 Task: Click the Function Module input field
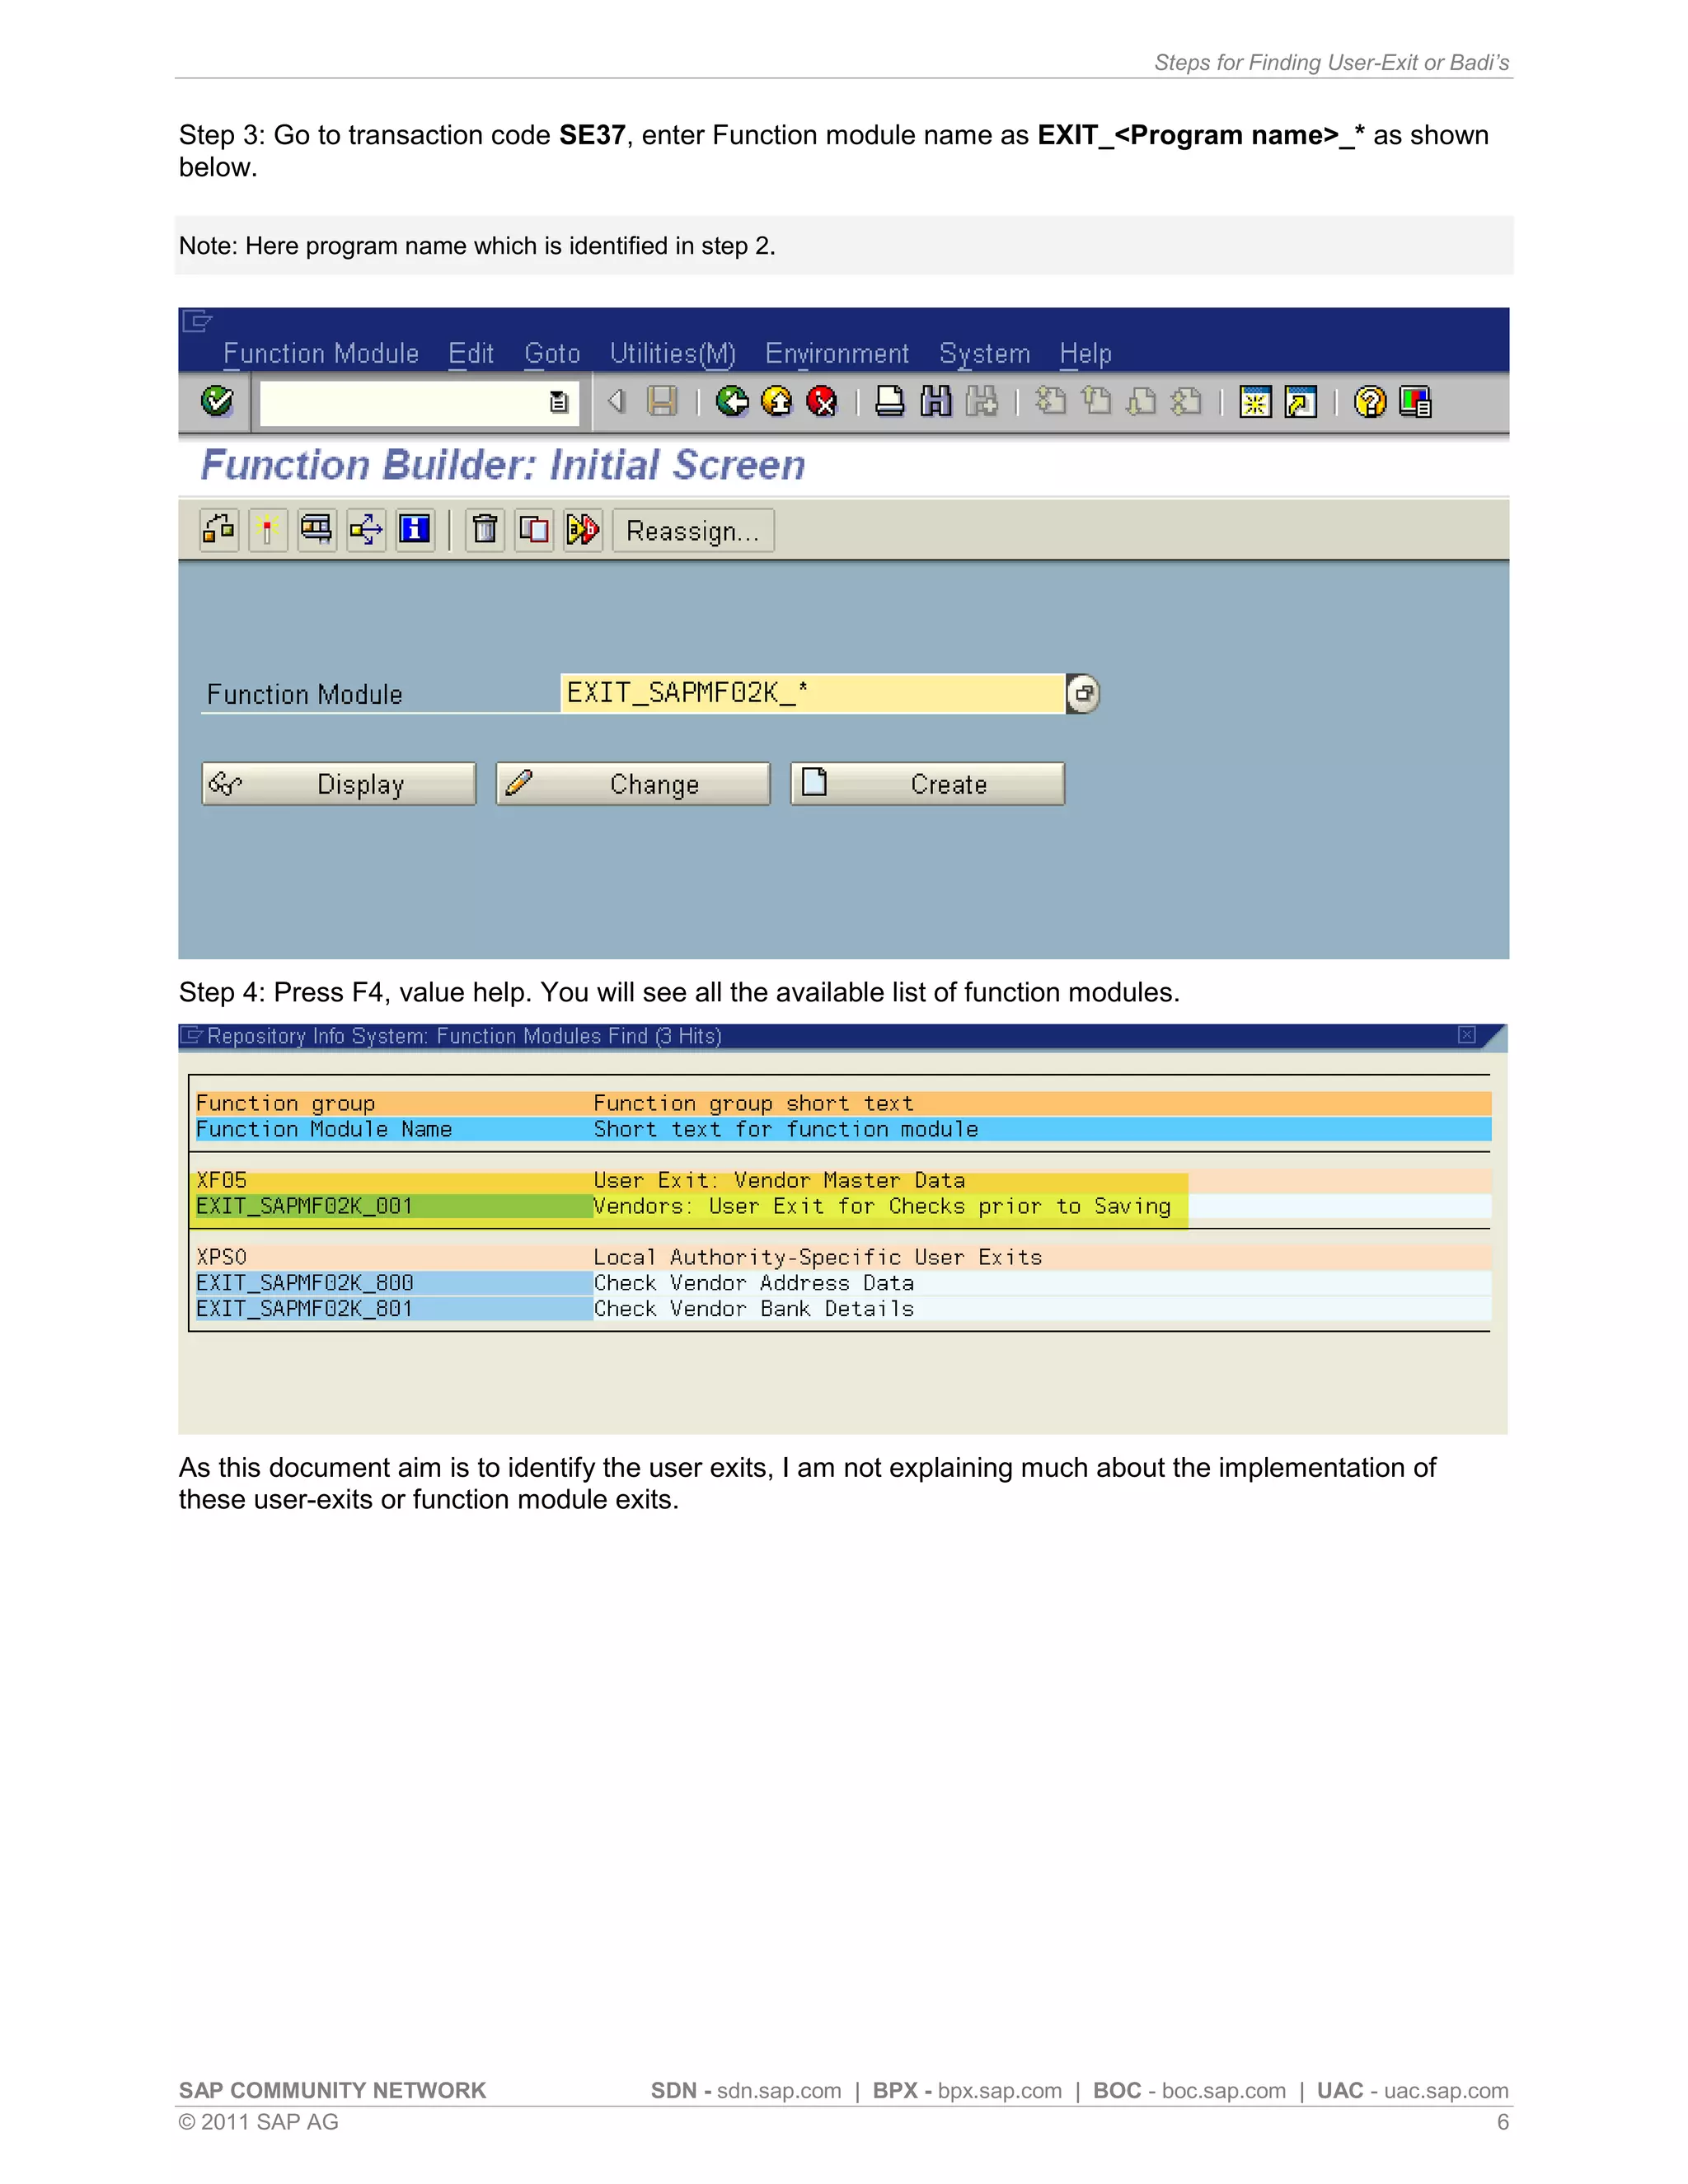click(812, 693)
